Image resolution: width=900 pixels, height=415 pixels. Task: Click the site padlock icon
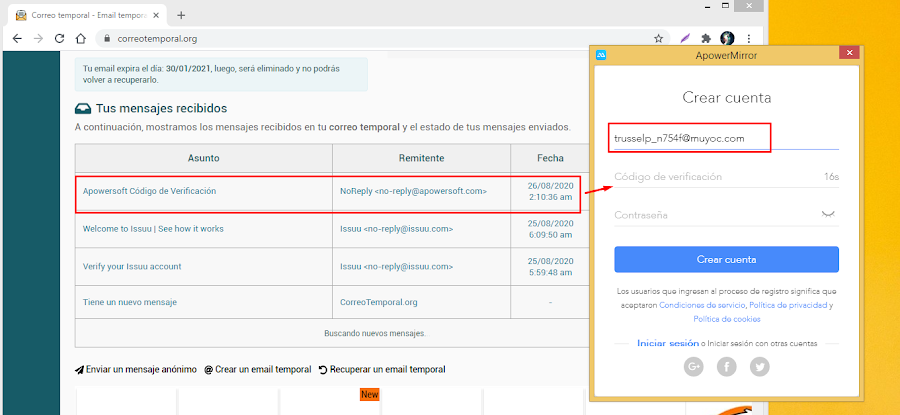106,39
